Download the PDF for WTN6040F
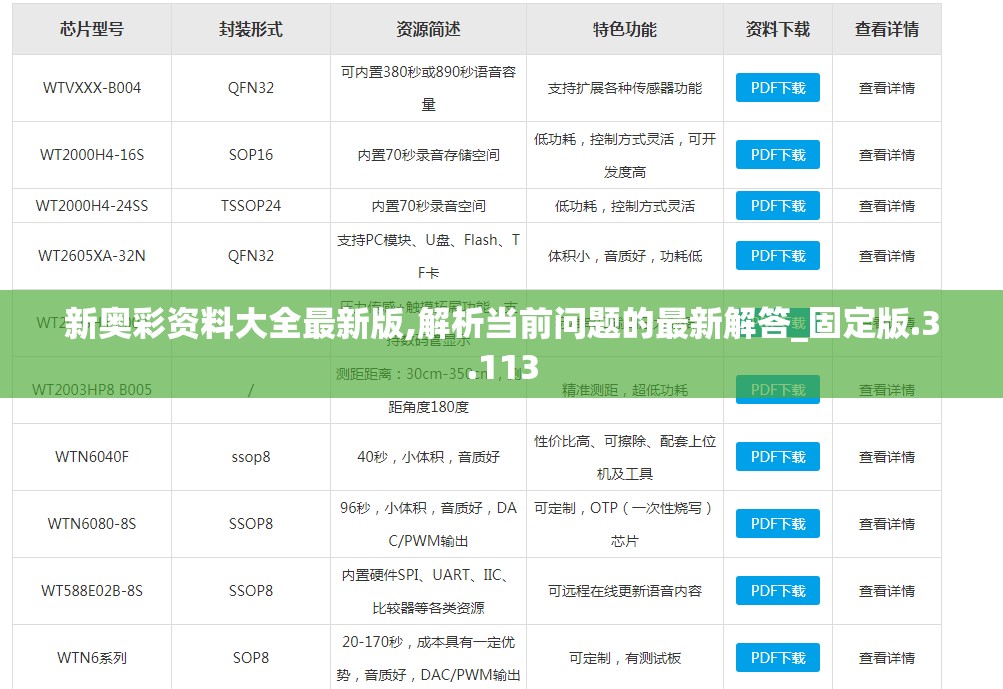The width and height of the screenshot is (1003, 689). 777,457
